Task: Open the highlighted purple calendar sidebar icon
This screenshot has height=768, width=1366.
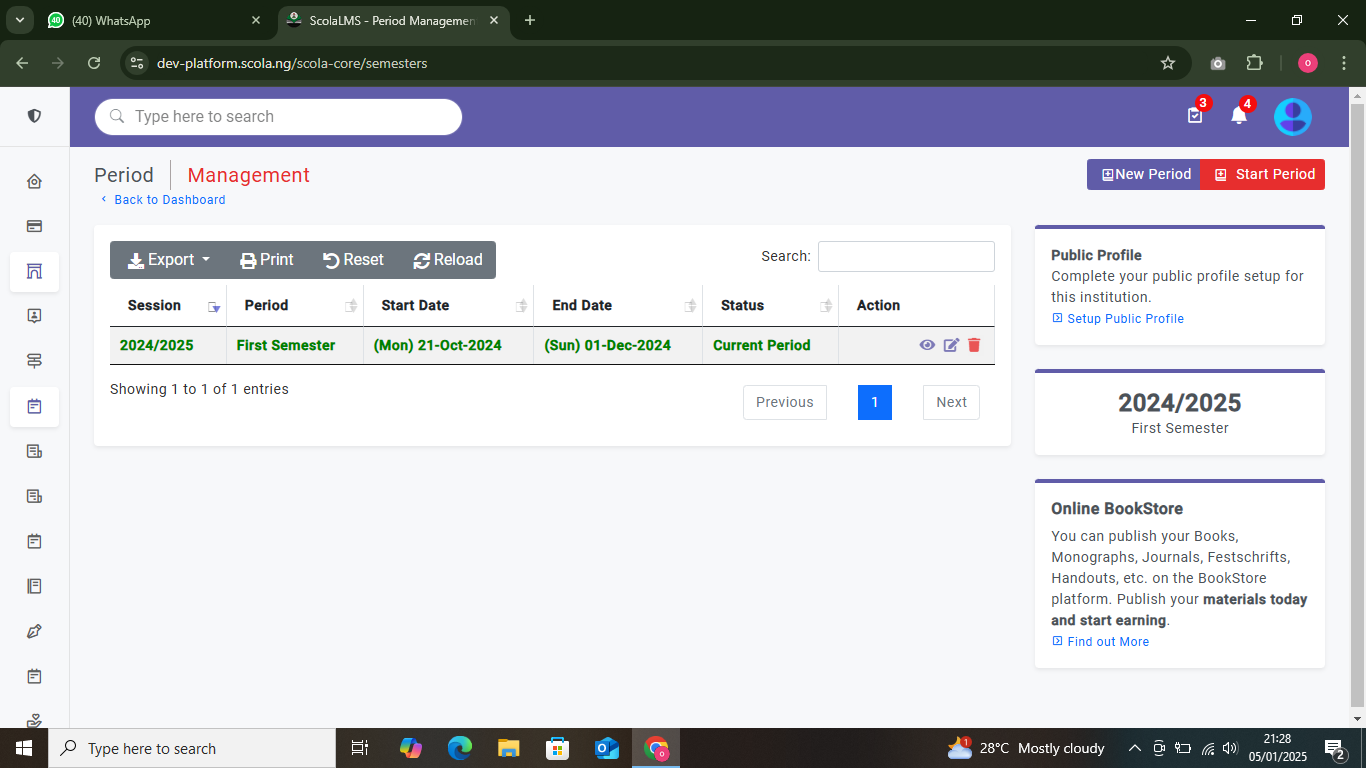Action: pos(34,406)
